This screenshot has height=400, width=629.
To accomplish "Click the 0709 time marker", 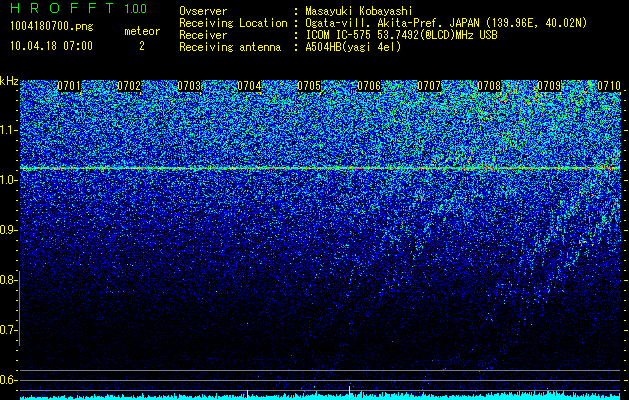I will click(549, 86).
